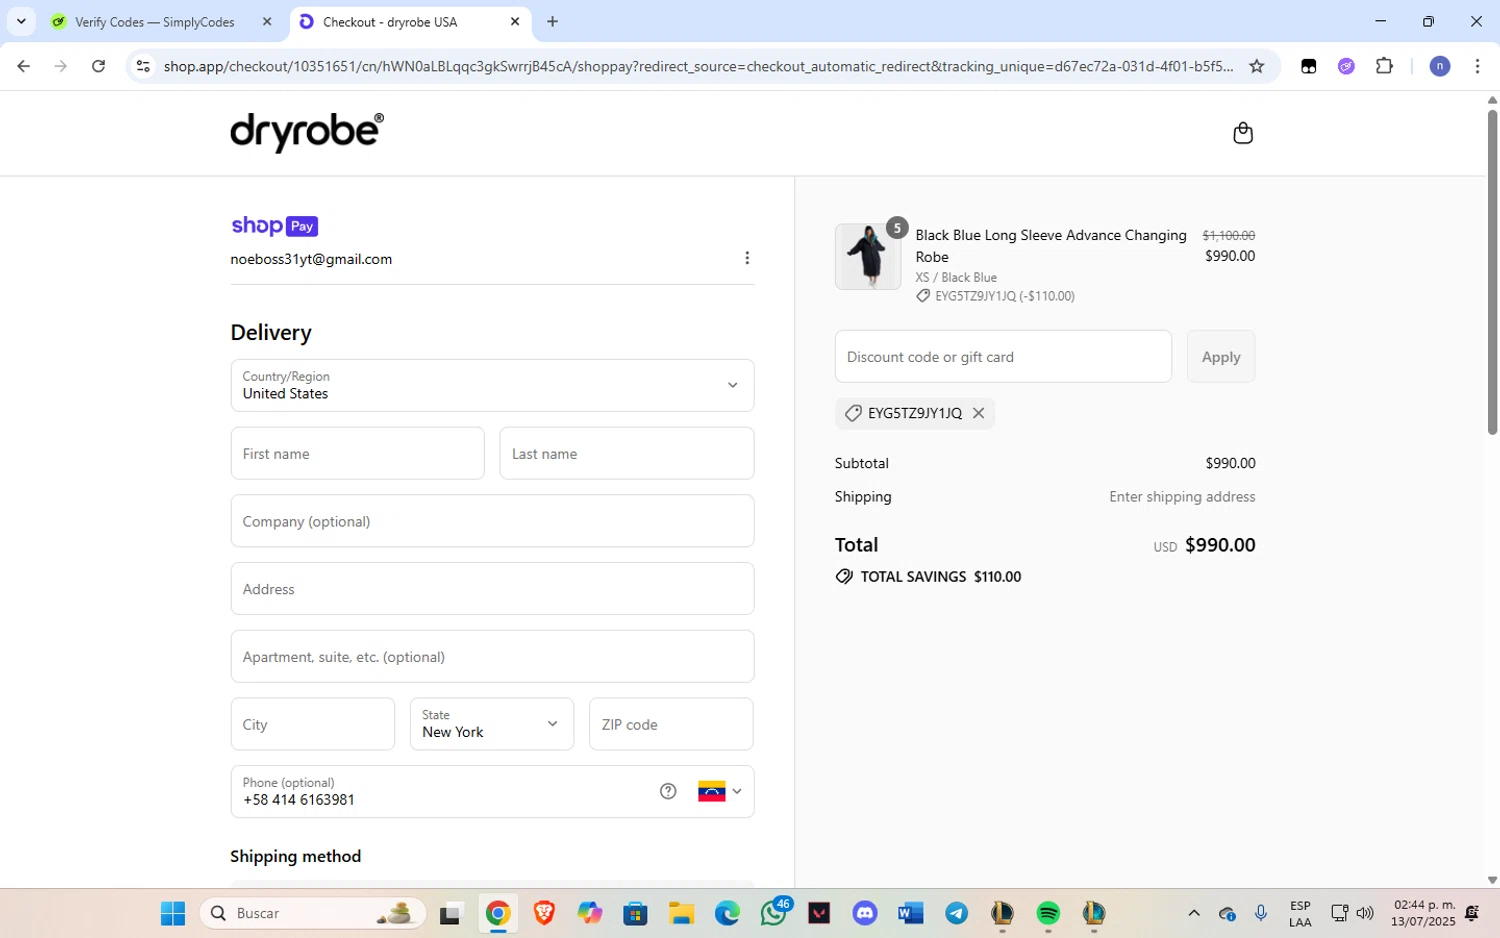Click the black extension icon beside the bookmark star

coord(1308,66)
